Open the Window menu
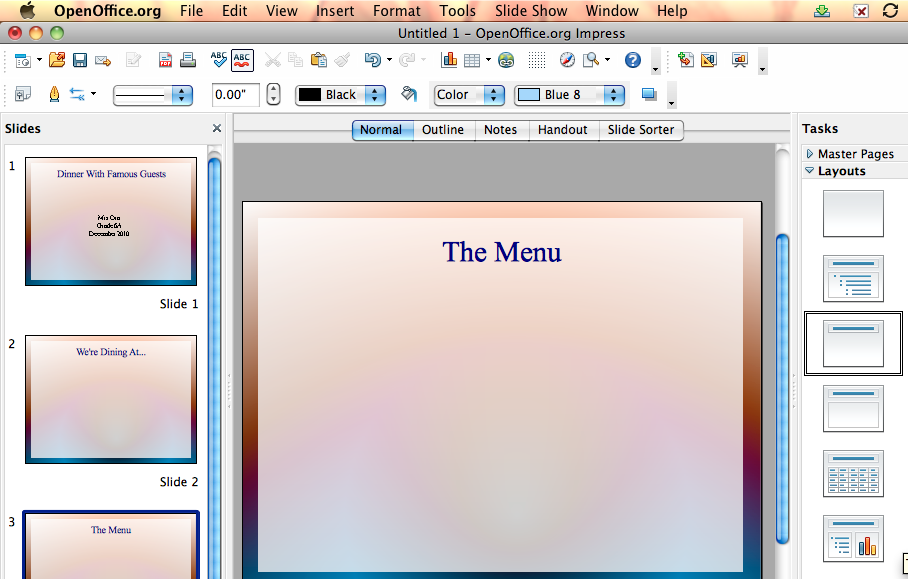 tap(612, 11)
